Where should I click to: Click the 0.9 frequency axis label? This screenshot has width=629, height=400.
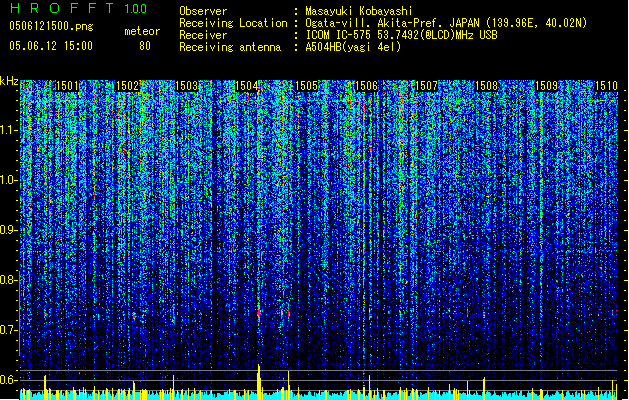pos(9,230)
